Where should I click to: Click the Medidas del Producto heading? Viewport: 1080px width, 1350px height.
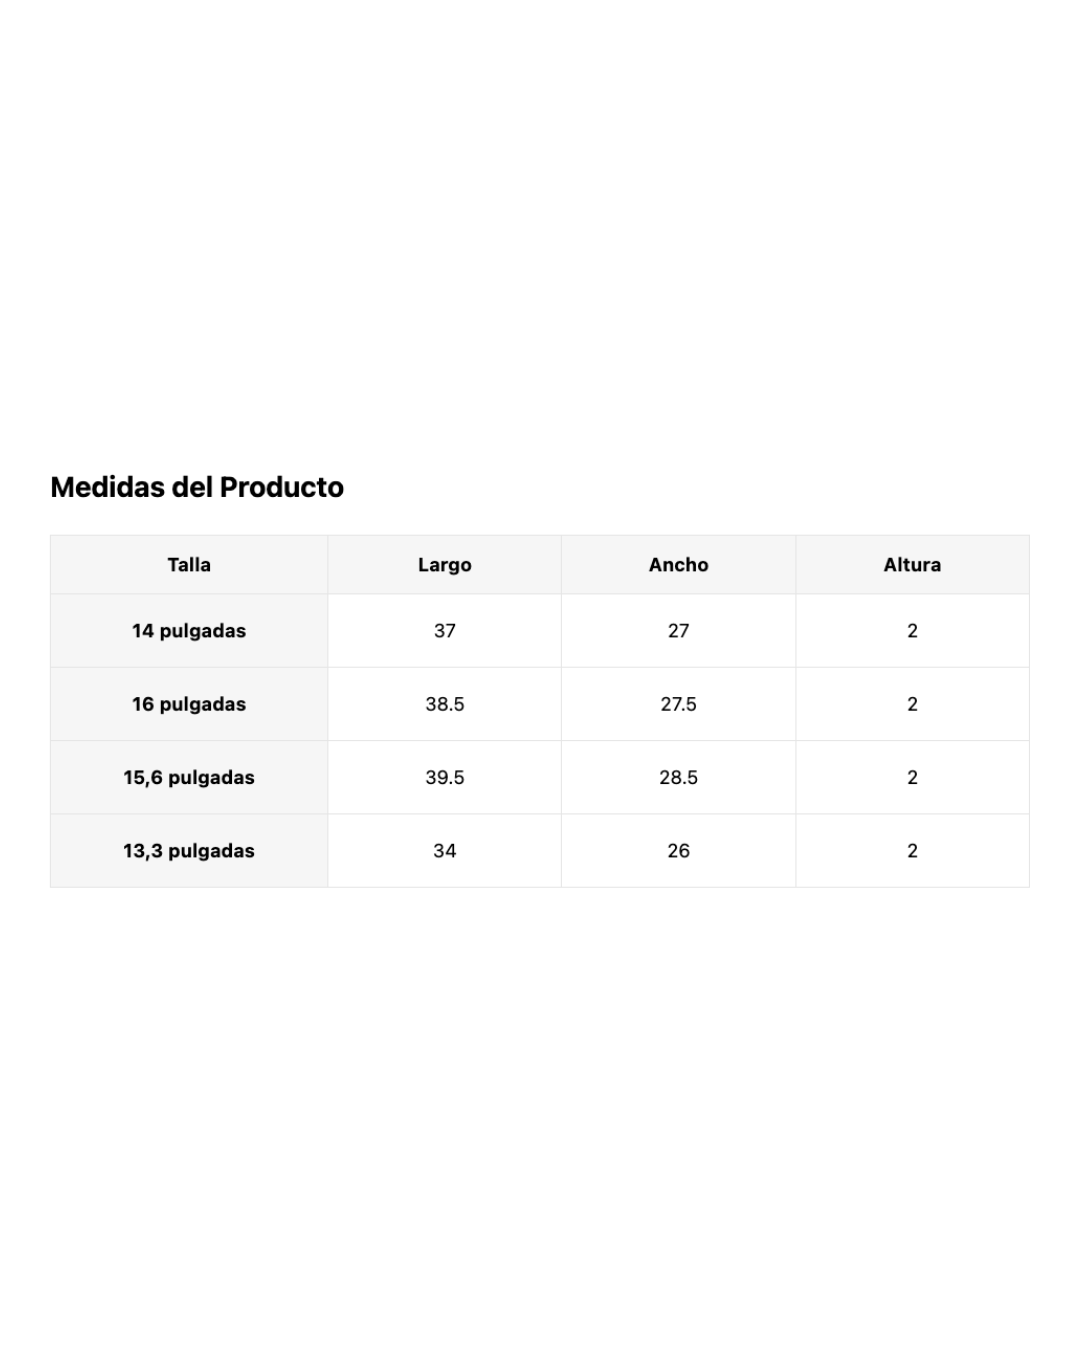tap(197, 487)
